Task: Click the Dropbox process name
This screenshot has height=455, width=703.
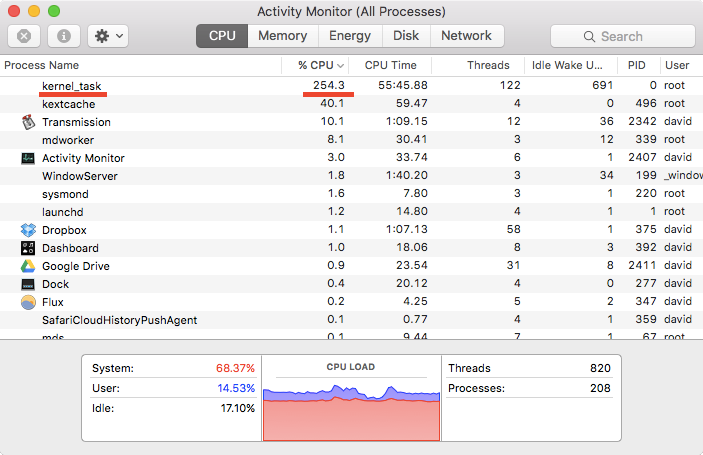Action: tap(64, 230)
